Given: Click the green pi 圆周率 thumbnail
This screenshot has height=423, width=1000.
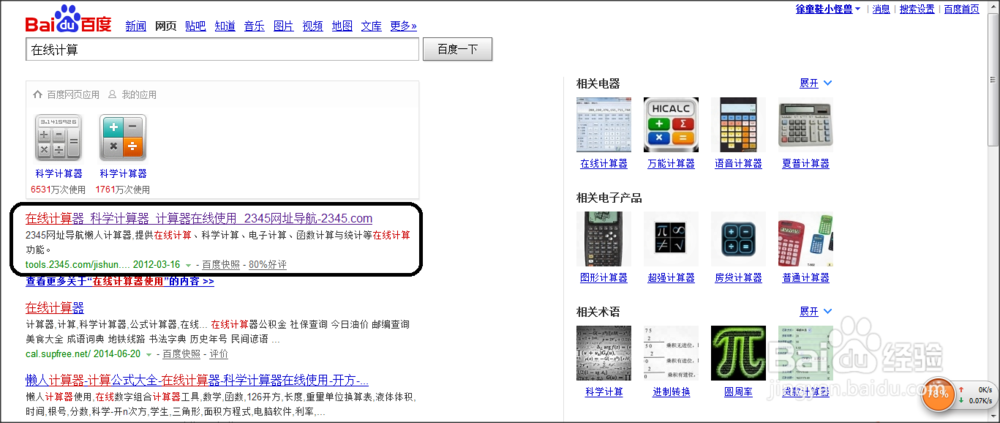Looking at the screenshot, I should [x=738, y=353].
